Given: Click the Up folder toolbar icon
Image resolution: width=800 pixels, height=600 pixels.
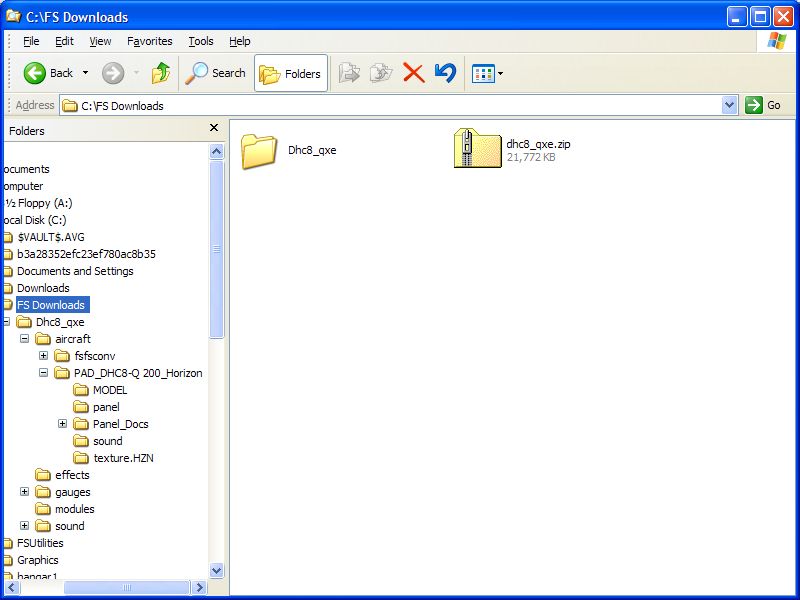Looking at the screenshot, I should pos(161,73).
